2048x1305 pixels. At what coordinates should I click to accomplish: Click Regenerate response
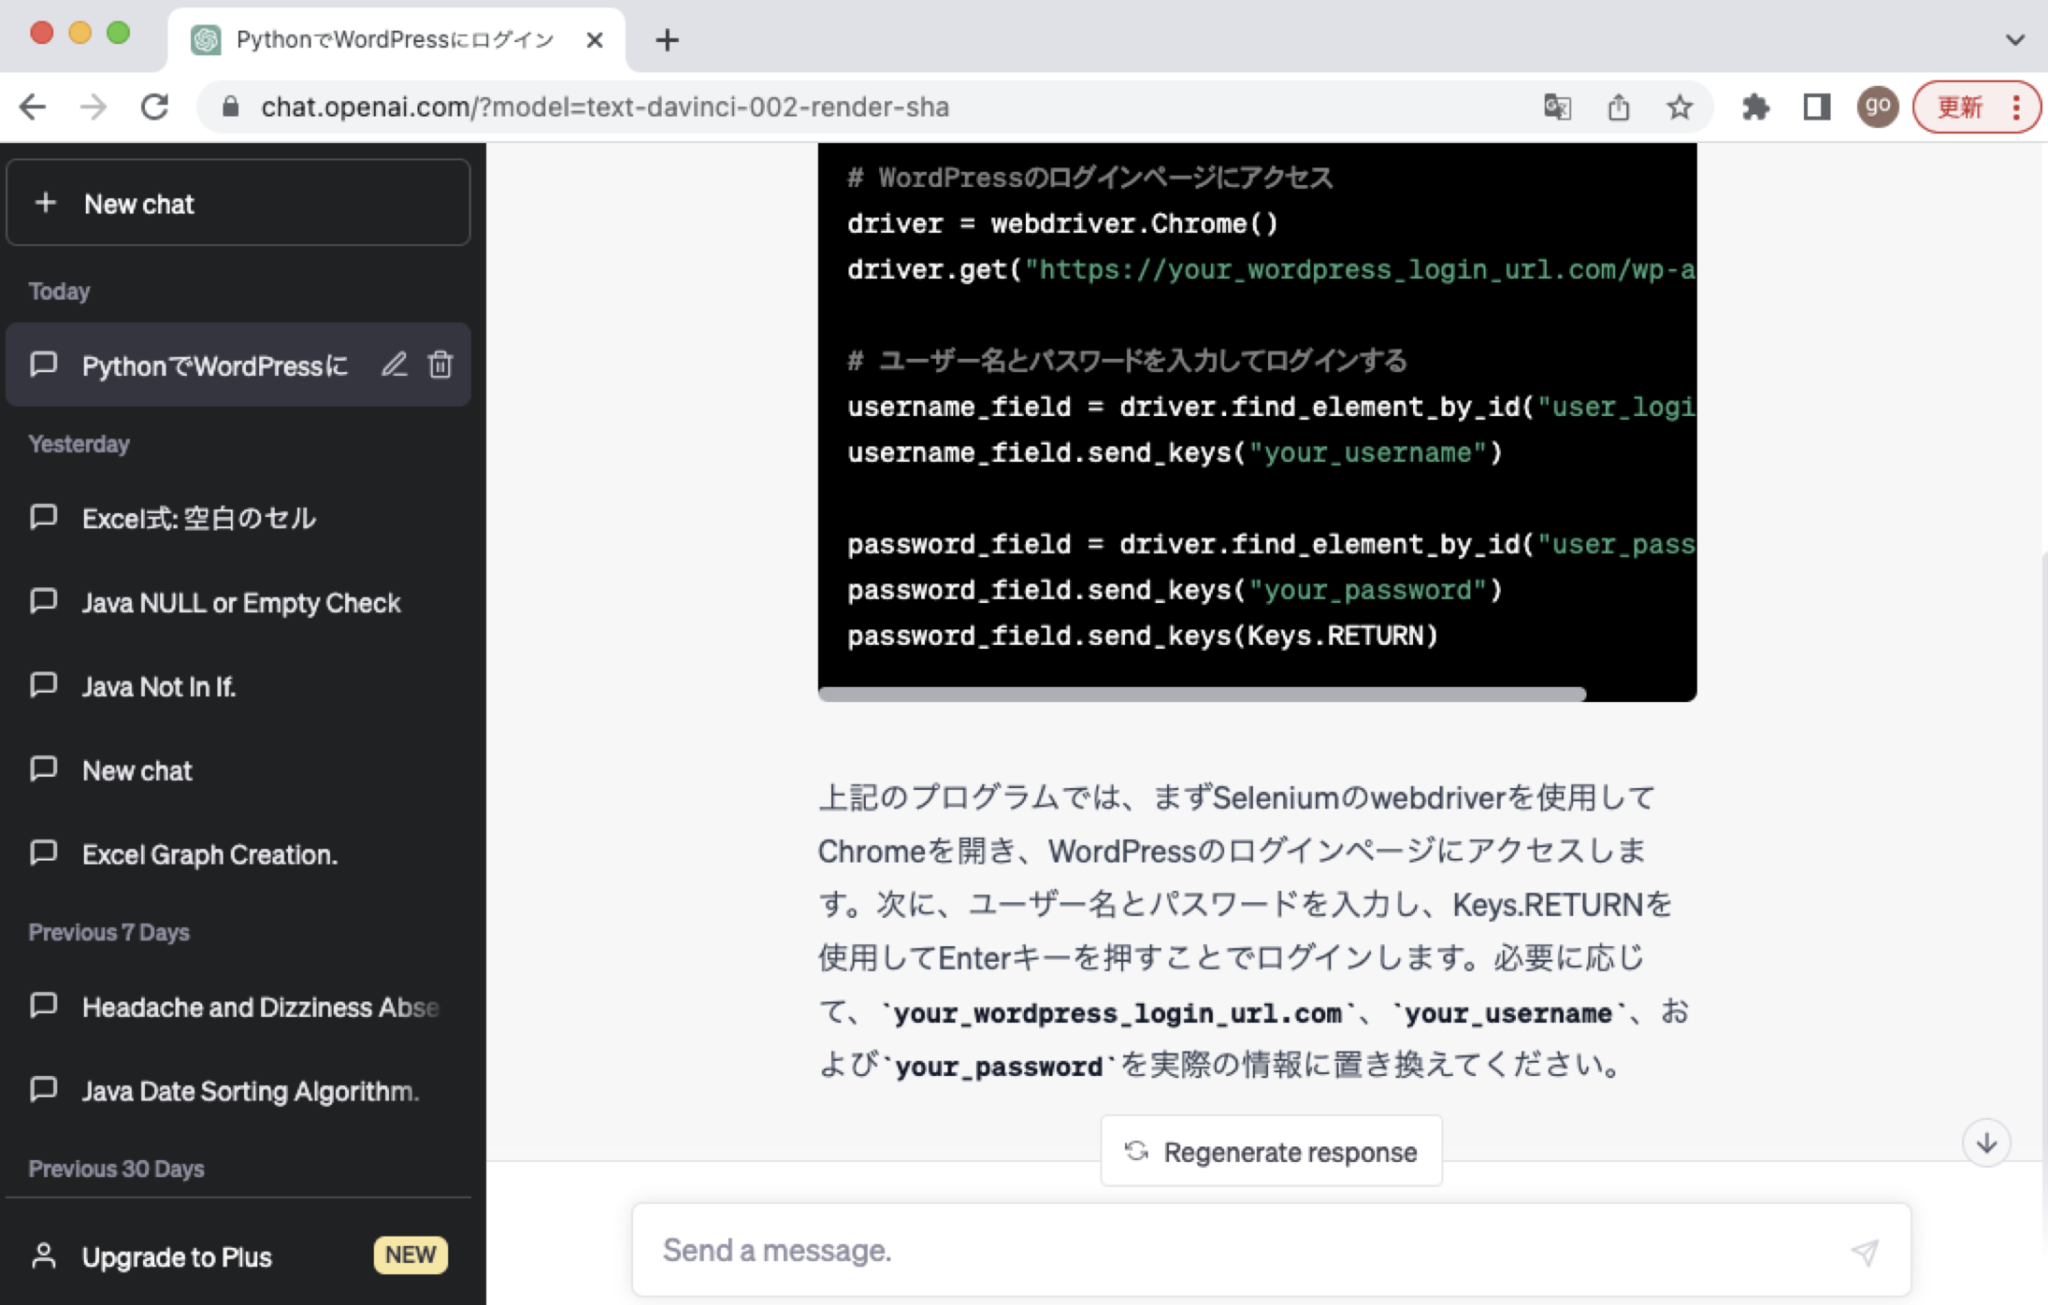(x=1271, y=1151)
